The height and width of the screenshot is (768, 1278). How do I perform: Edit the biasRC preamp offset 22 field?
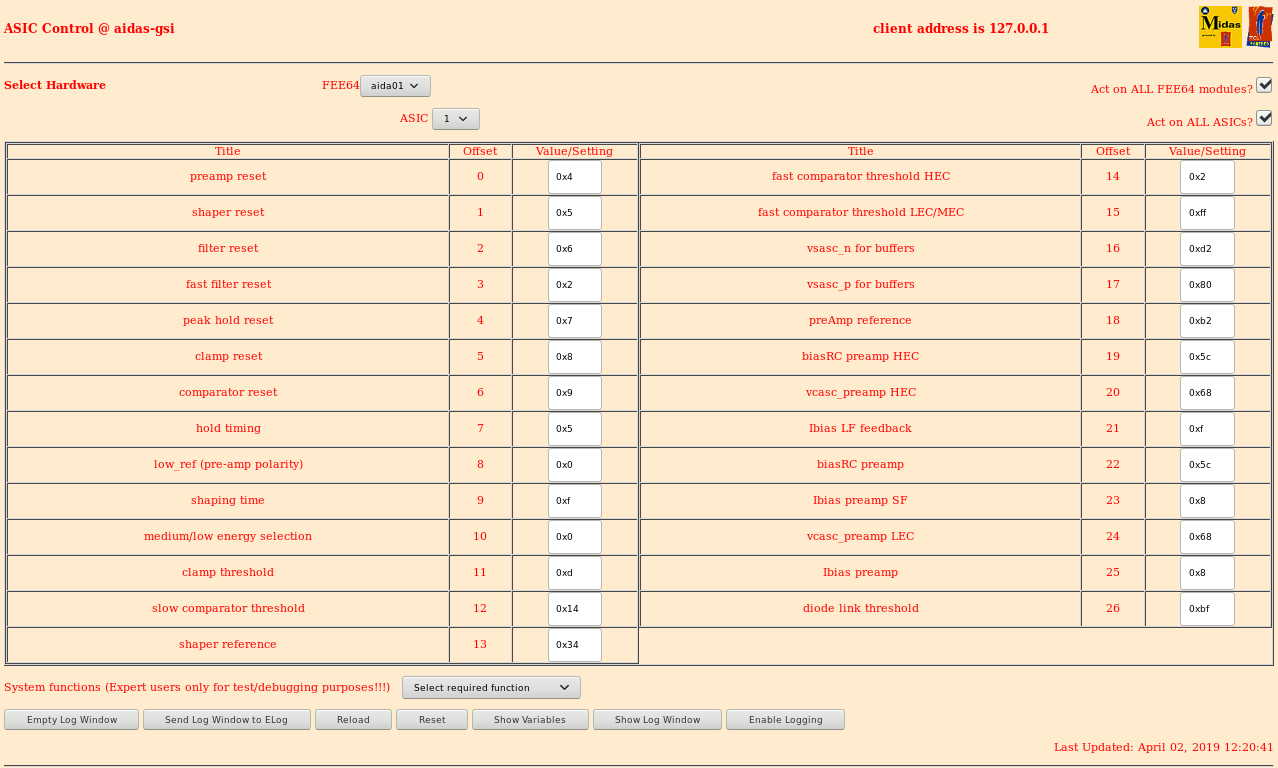click(1207, 465)
